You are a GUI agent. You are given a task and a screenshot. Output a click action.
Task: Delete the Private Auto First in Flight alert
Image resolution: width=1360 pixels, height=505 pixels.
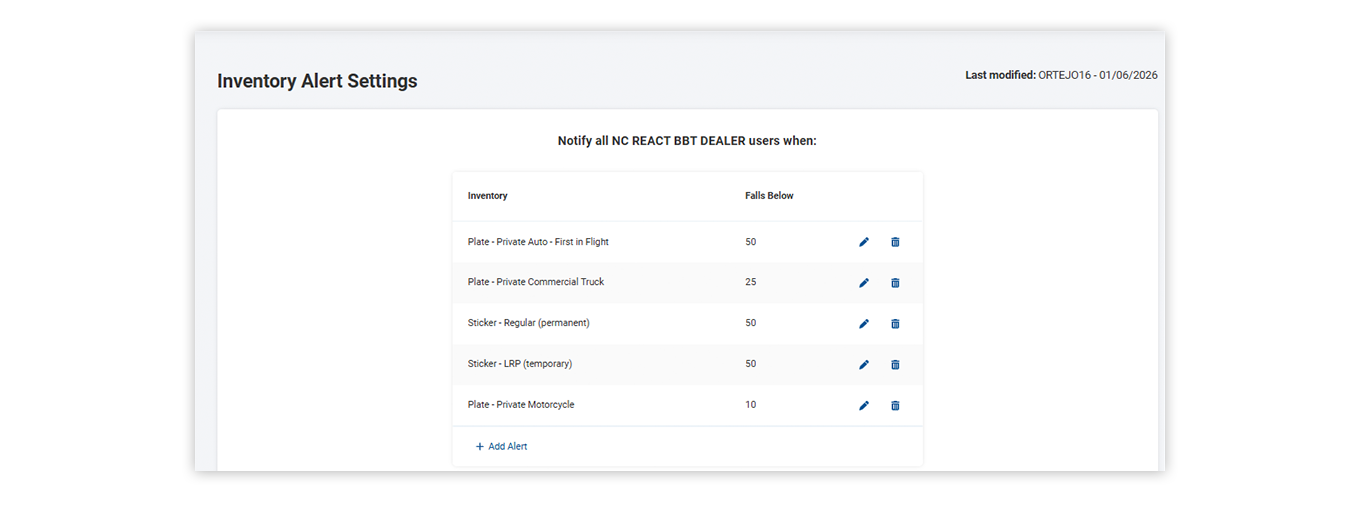(x=895, y=242)
